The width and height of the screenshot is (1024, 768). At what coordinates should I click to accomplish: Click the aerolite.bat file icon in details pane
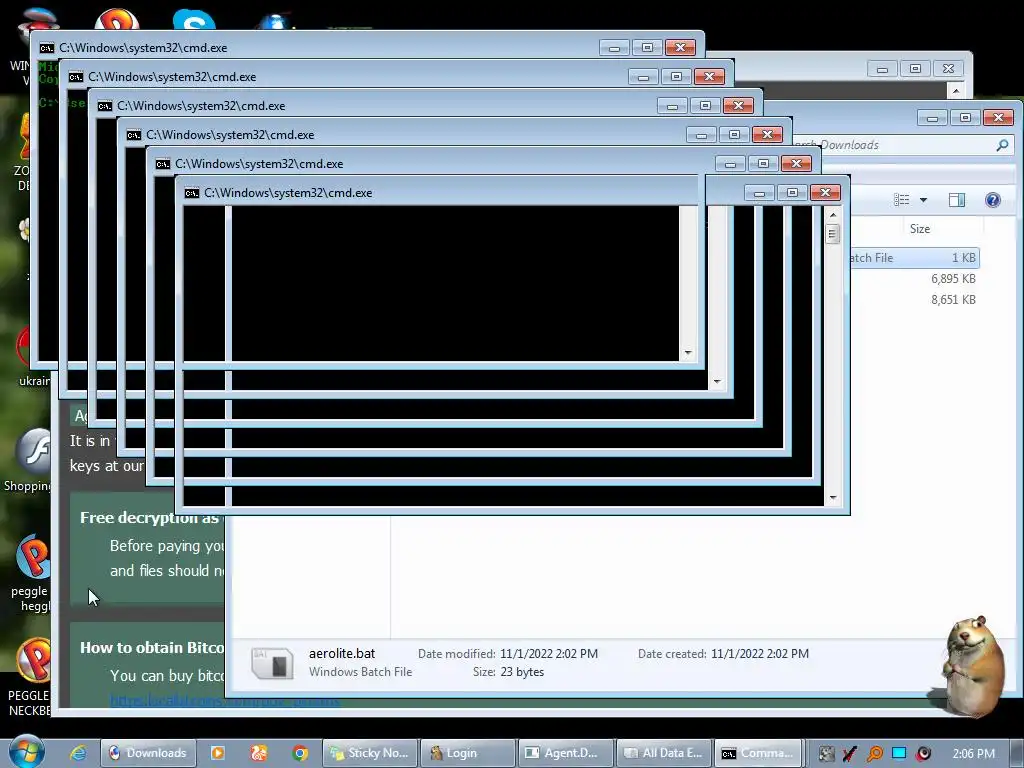pyautogui.click(x=272, y=663)
